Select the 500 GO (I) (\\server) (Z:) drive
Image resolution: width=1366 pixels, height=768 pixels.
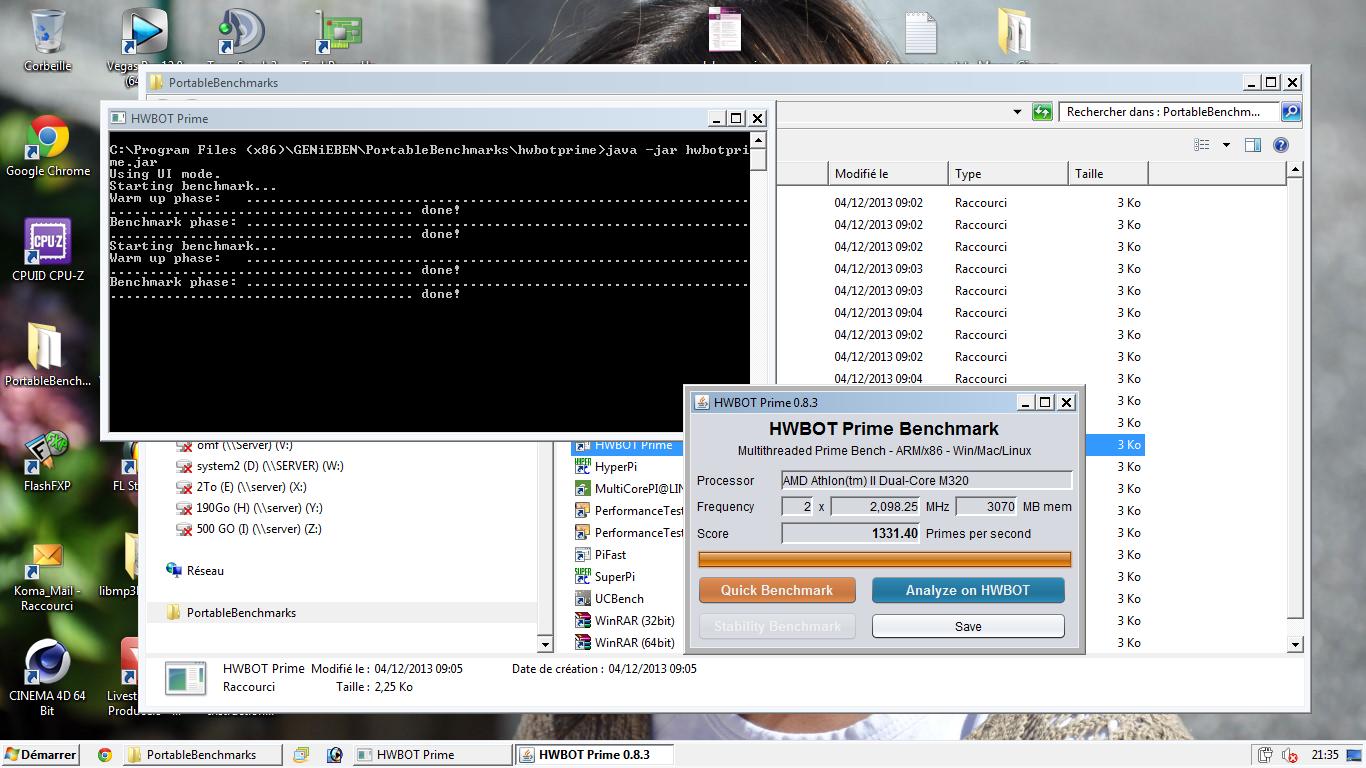click(249, 529)
